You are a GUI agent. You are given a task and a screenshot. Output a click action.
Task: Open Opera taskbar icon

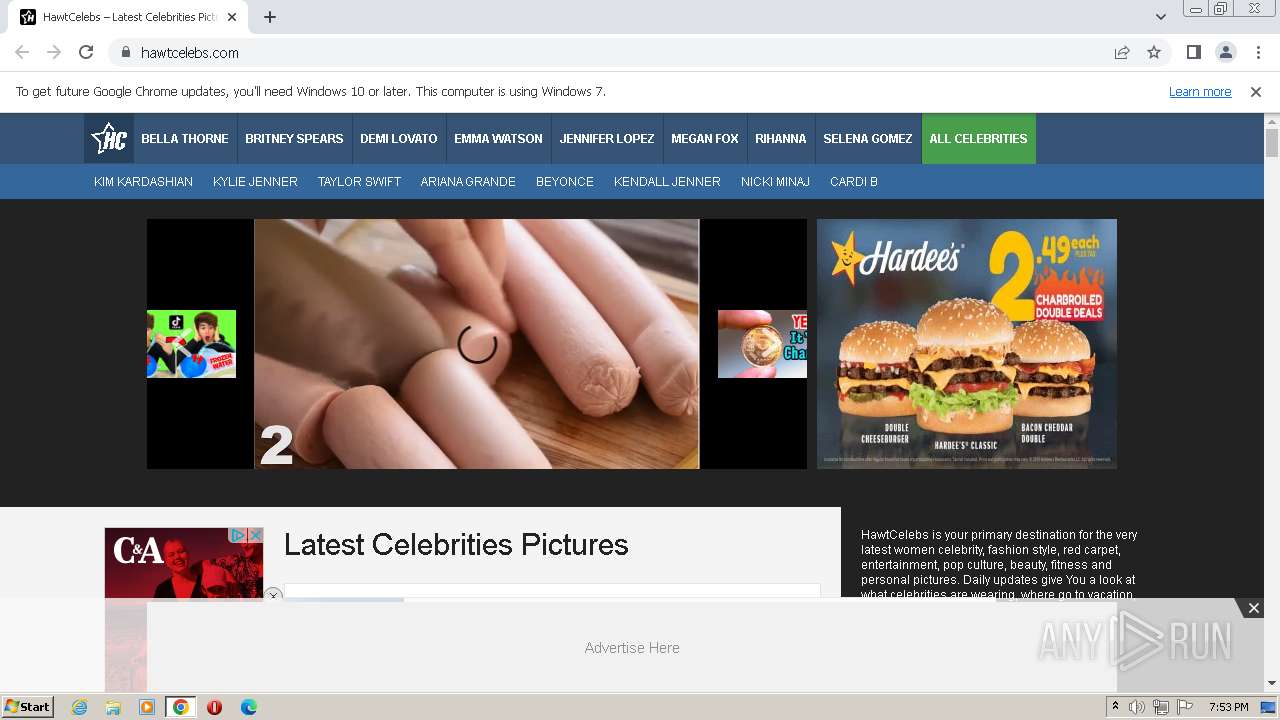point(214,707)
